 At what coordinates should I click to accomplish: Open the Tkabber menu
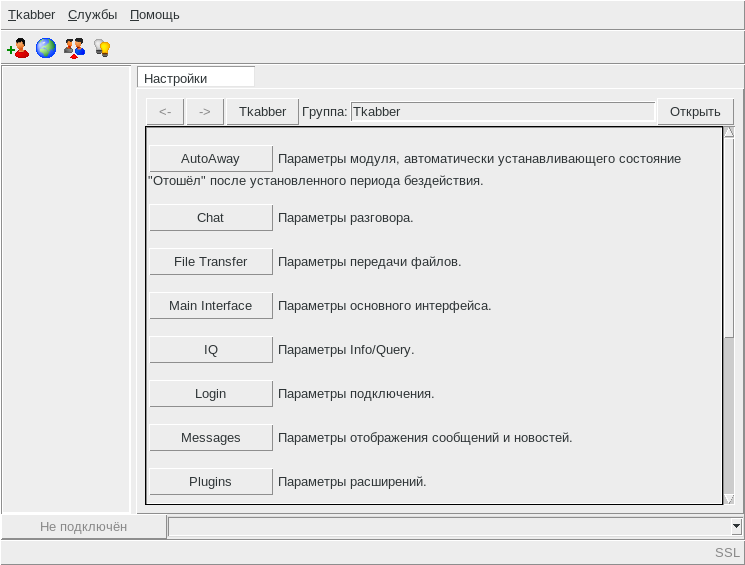tap(31, 15)
